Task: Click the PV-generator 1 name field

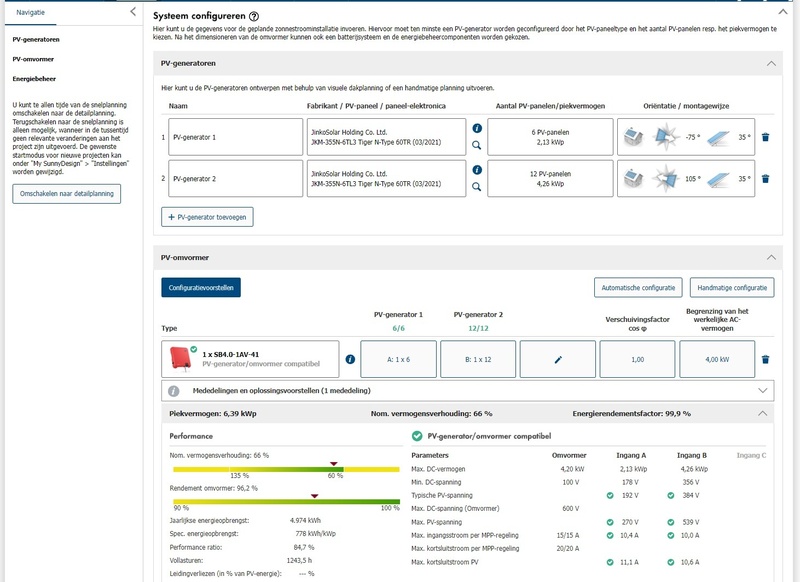Action: coord(232,137)
